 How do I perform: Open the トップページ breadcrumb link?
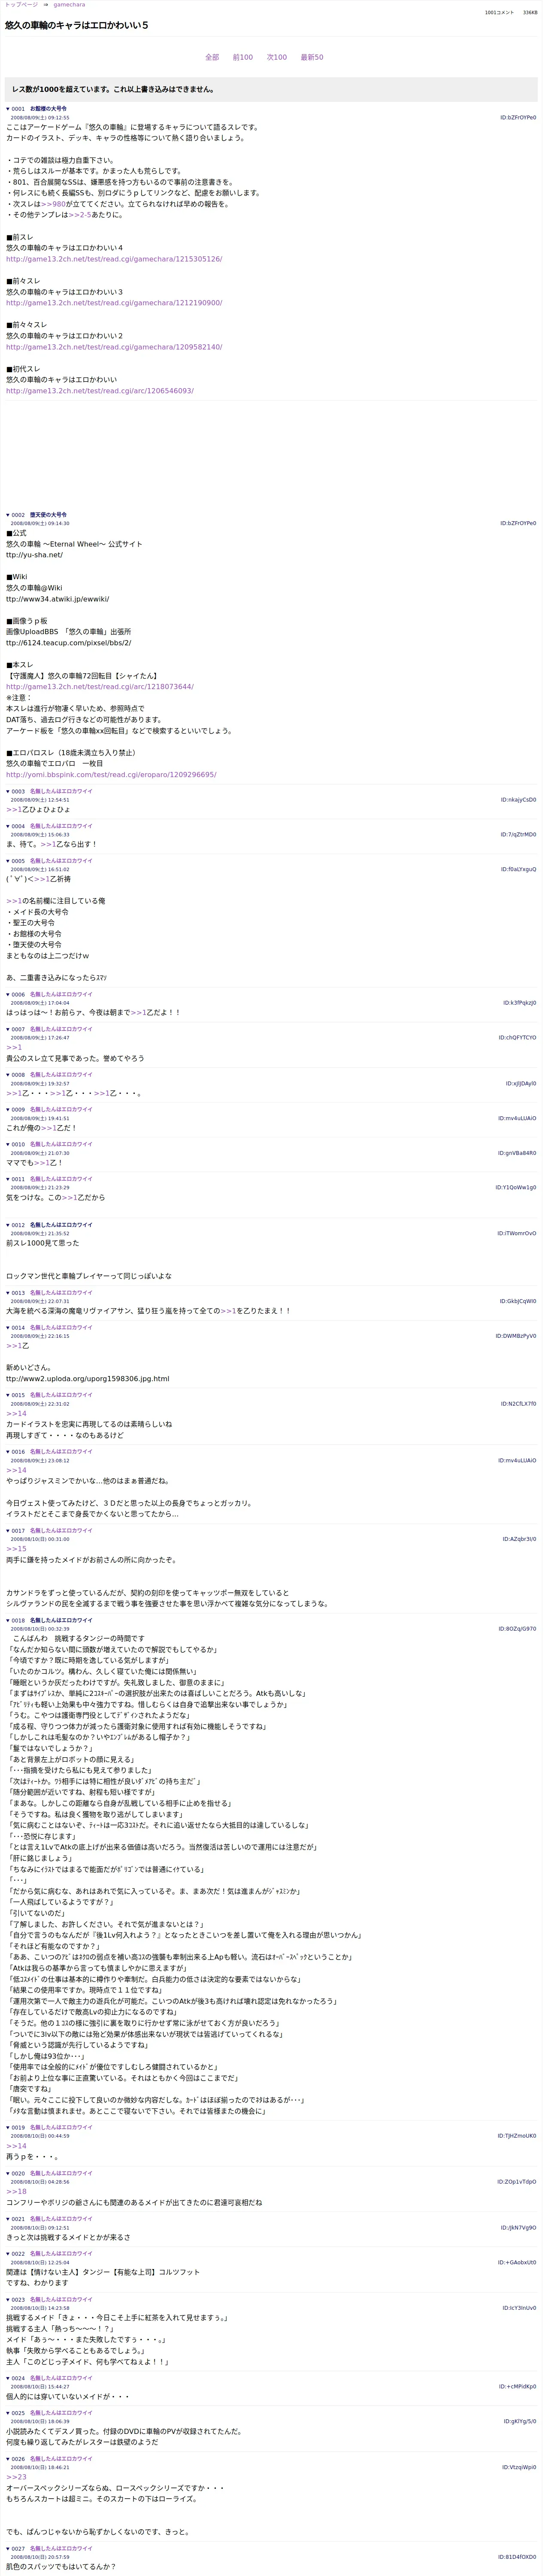click(21, 5)
